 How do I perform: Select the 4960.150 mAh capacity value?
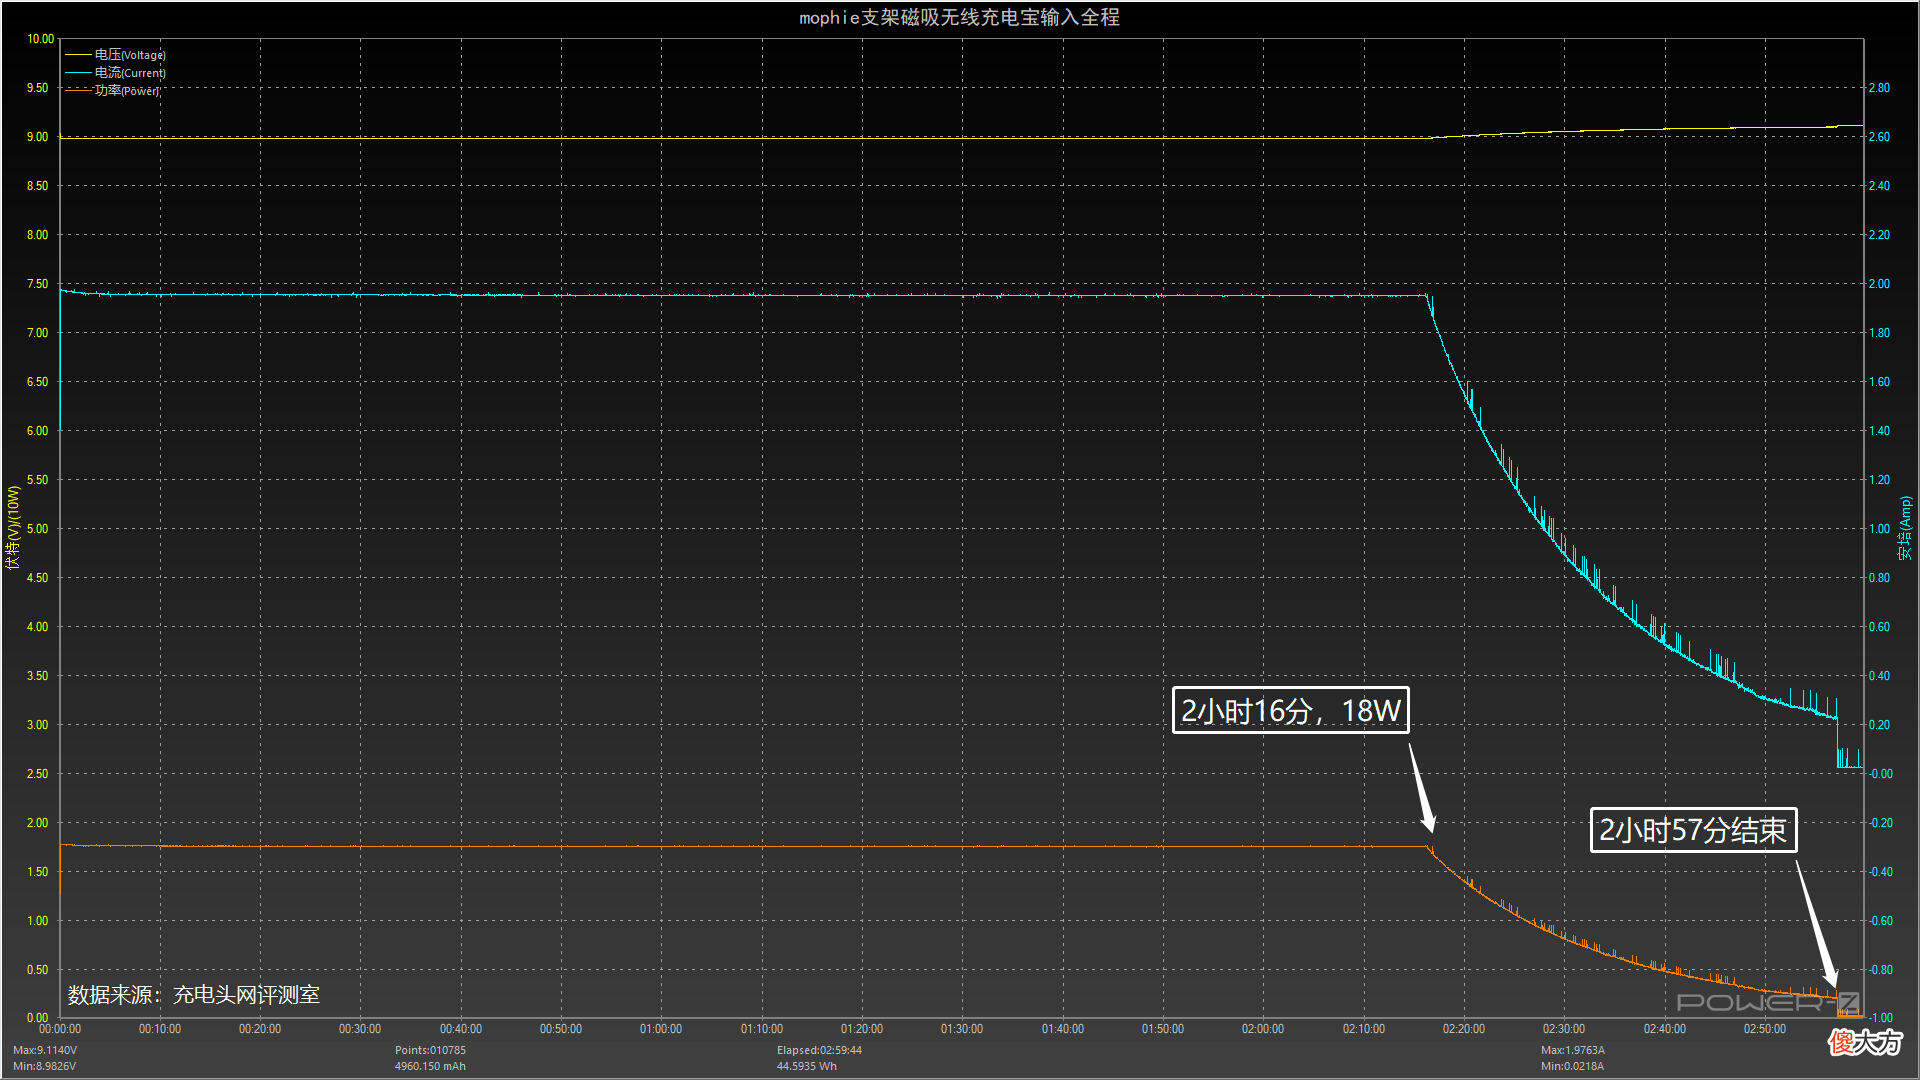point(430,1066)
